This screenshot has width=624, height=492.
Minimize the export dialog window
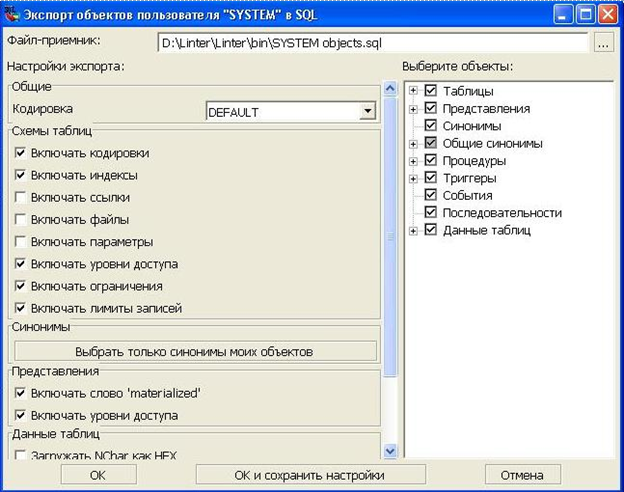pos(563,15)
